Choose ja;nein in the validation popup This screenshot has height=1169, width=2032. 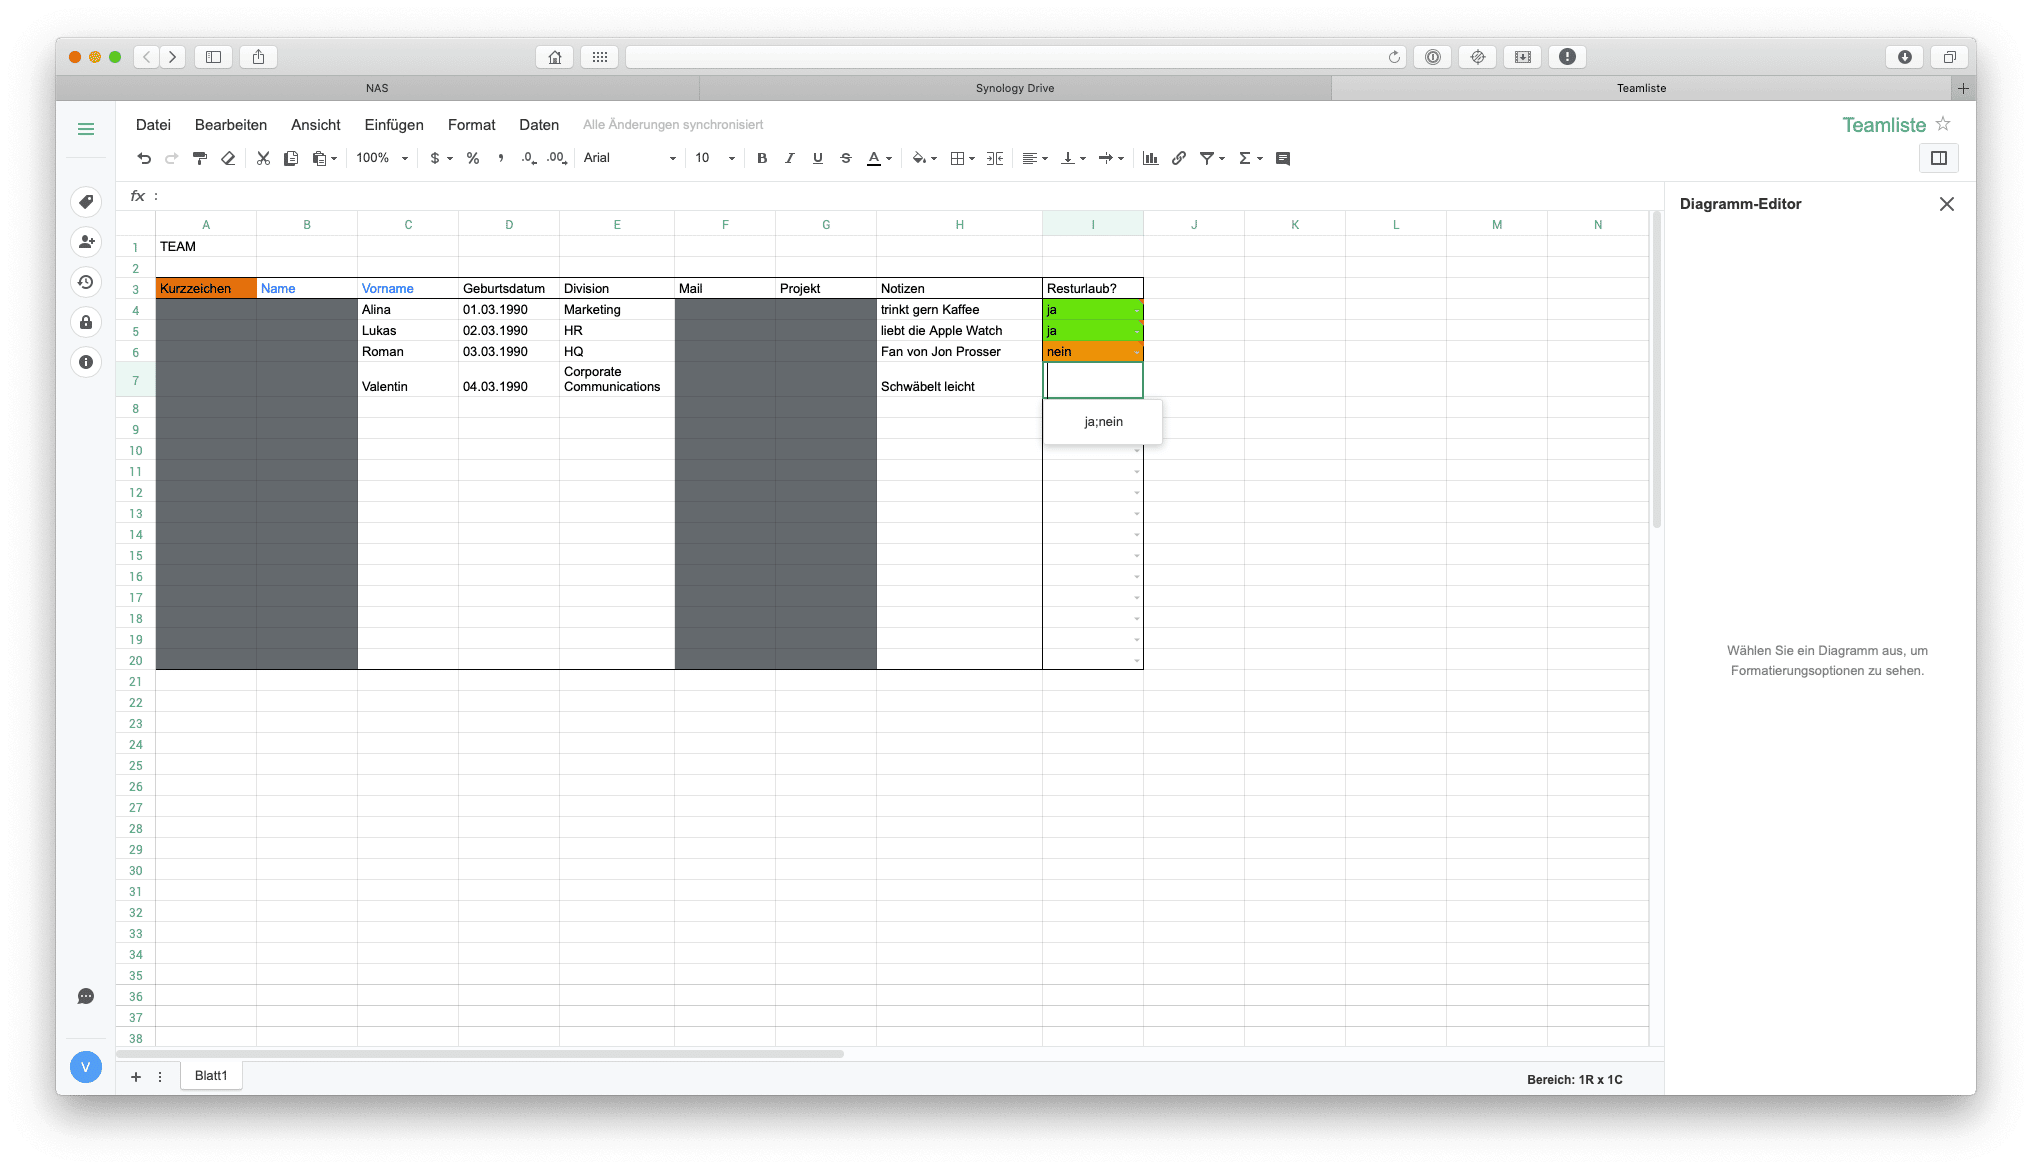[1103, 422]
